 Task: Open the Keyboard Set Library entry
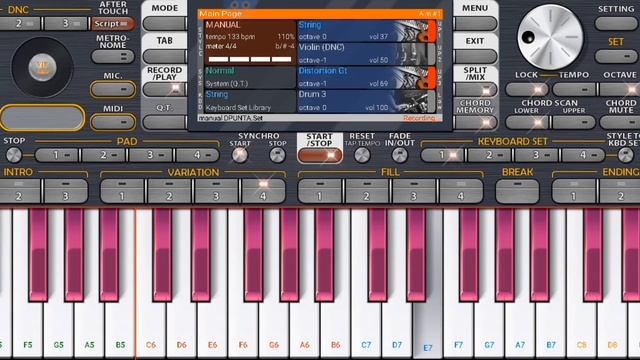[250, 101]
